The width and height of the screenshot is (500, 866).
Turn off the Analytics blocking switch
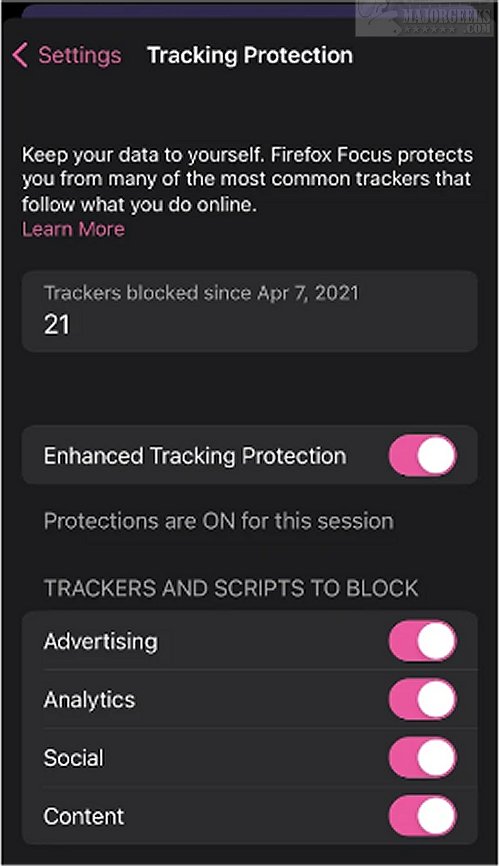tap(423, 699)
